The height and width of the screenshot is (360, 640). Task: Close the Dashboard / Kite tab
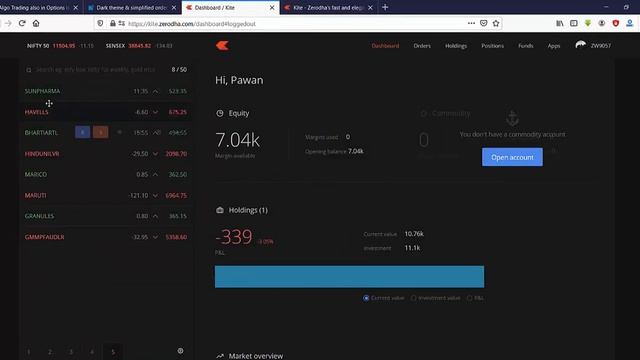[x=272, y=7]
